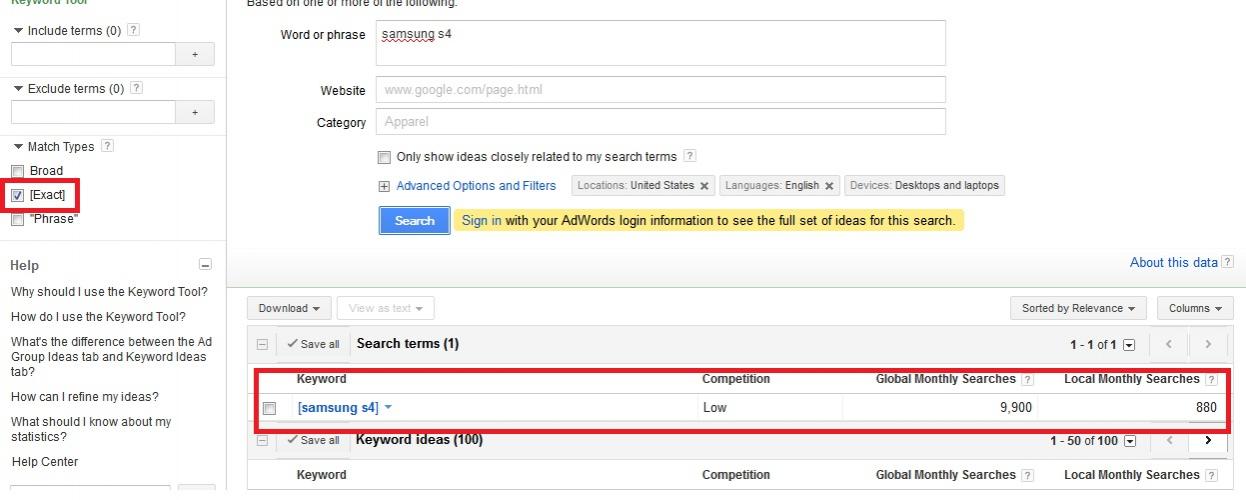Open the Include terms help icon
Viewport: 1246px width, 500px height.
click(x=134, y=30)
